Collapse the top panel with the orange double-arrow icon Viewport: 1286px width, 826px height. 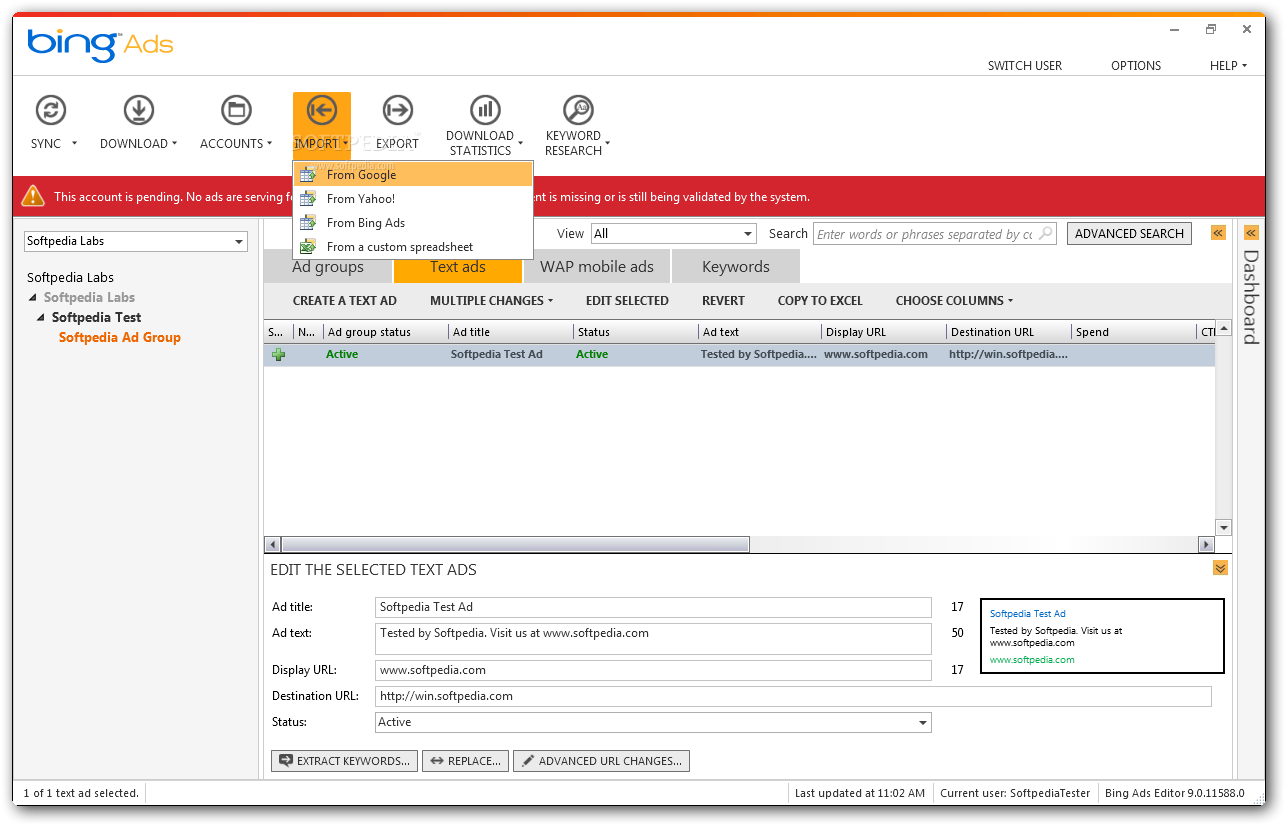coord(1218,233)
